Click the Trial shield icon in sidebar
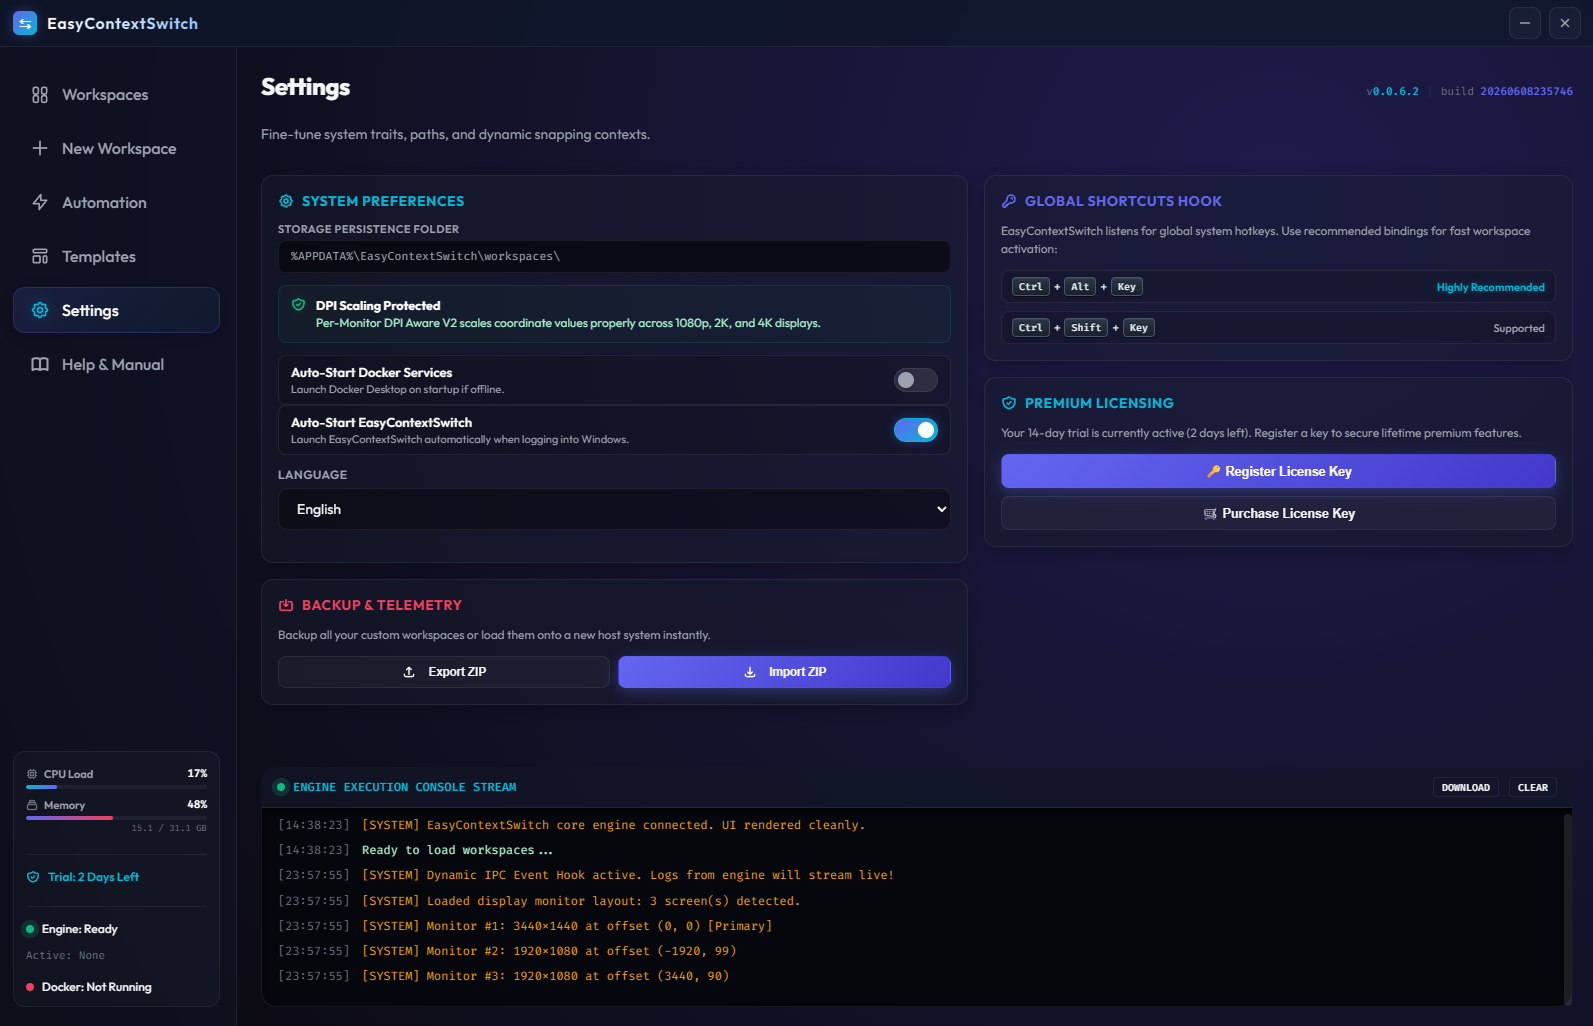Viewport: 1593px width, 1026px height. [33, 877]
